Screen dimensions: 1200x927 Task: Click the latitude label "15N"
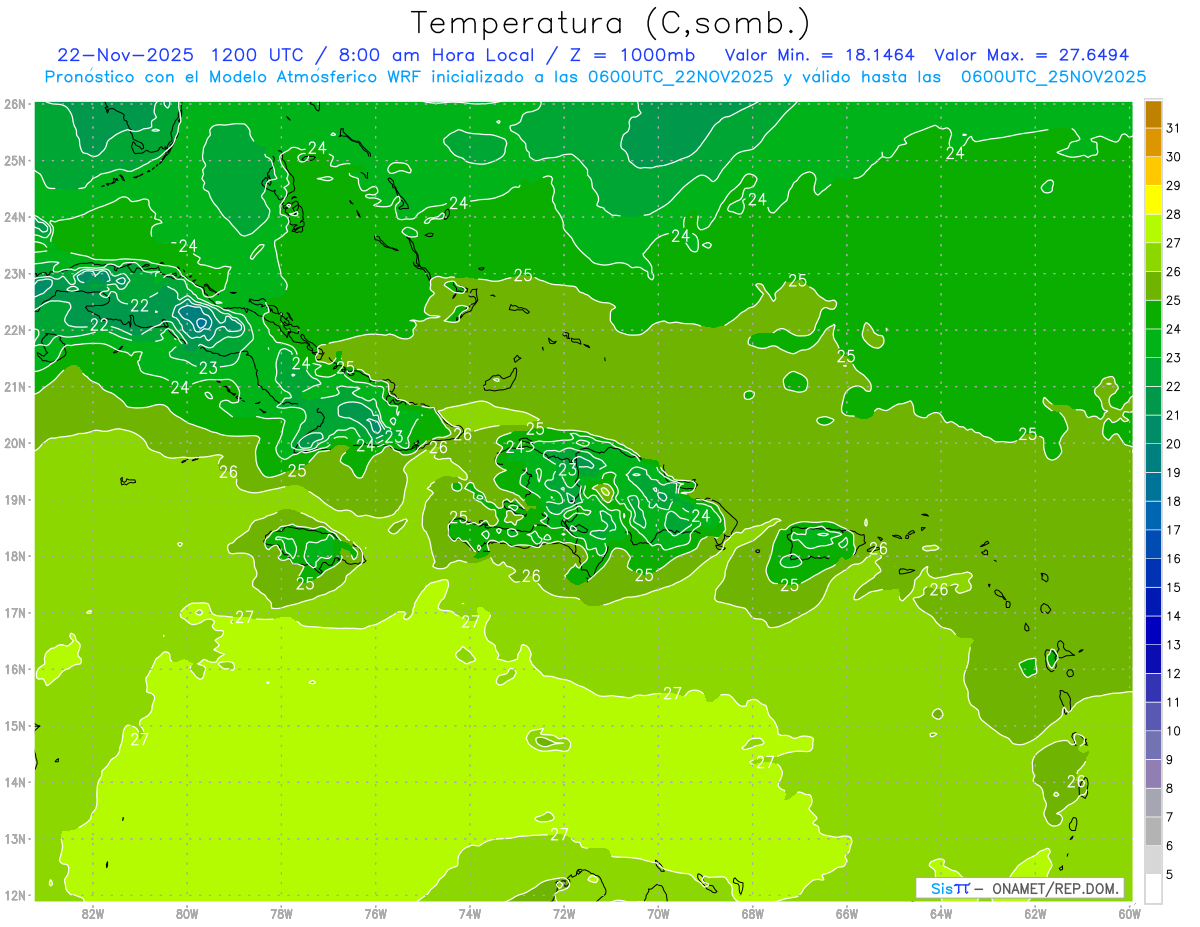15,725
